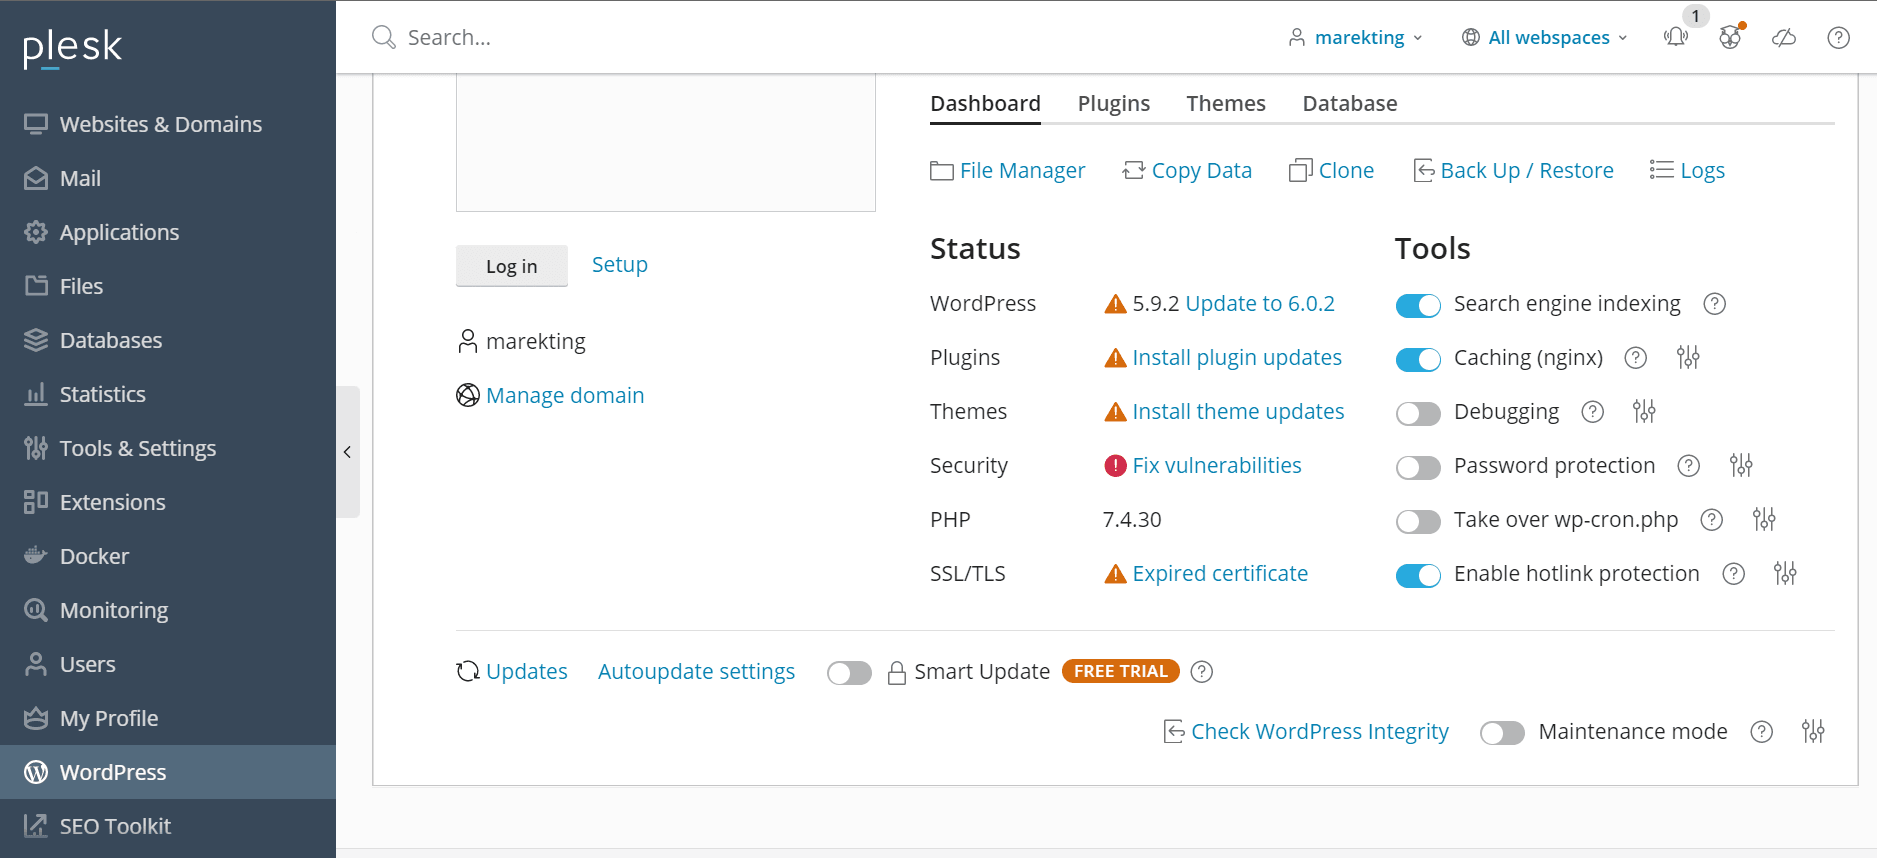Open Caching (nginx) settings sliders icon
Screen dimensions: 1877x858
pyautogui.click(x=1688, y=358)
